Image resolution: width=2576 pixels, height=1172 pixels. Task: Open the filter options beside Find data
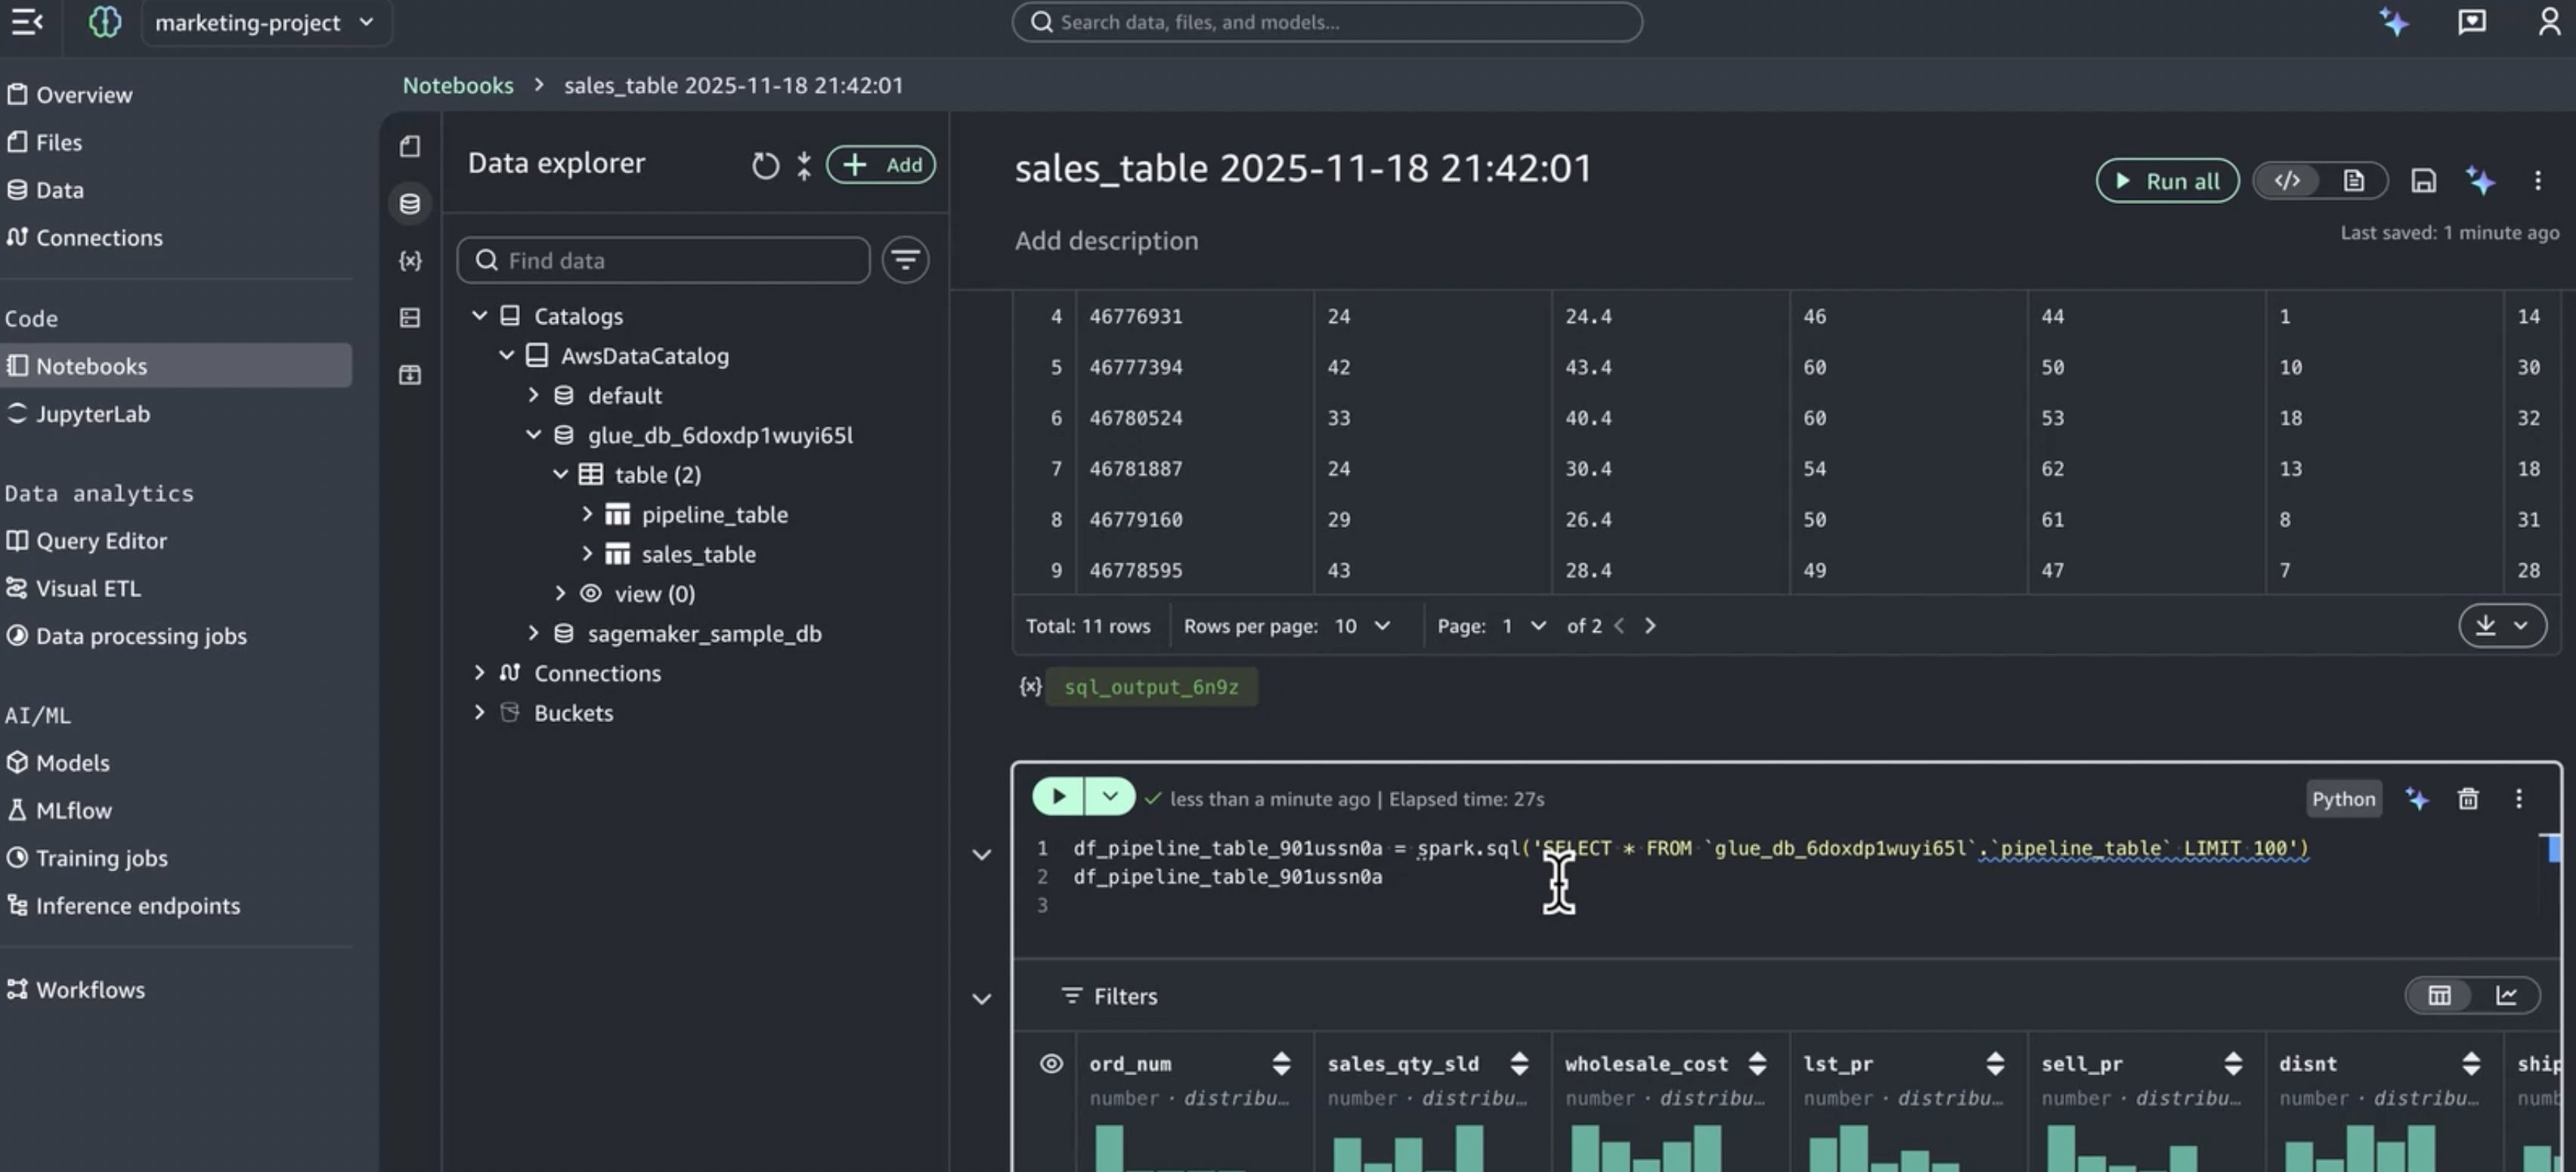[x=904, y=260]
